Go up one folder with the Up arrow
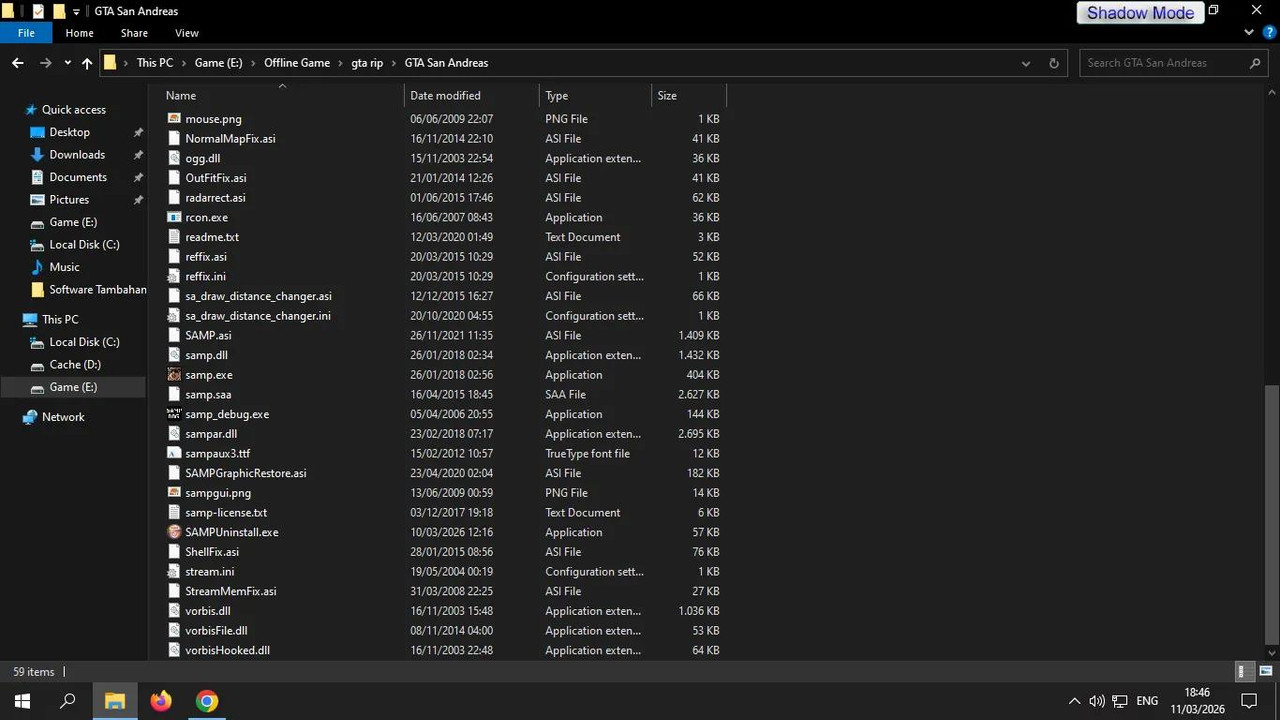 click(x=87, y=63)
